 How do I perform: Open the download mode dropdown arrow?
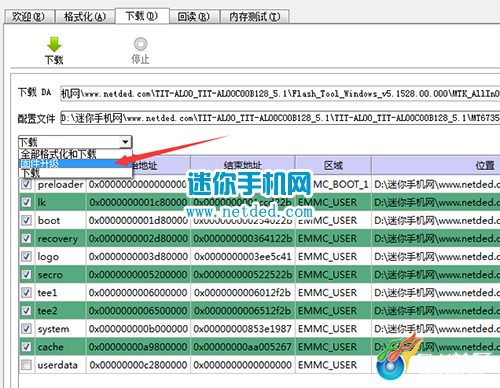point(125,142)
